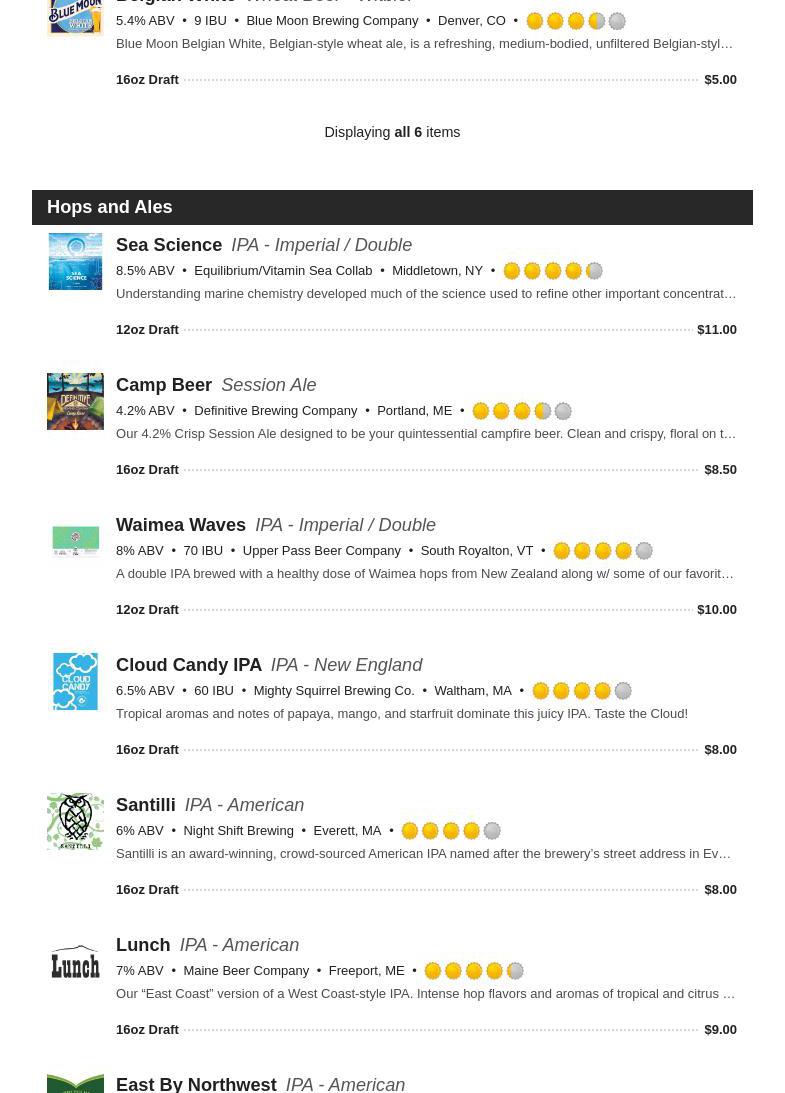
Task: Click the Cloud Candy IPA label icon
Action: (75, 681)
